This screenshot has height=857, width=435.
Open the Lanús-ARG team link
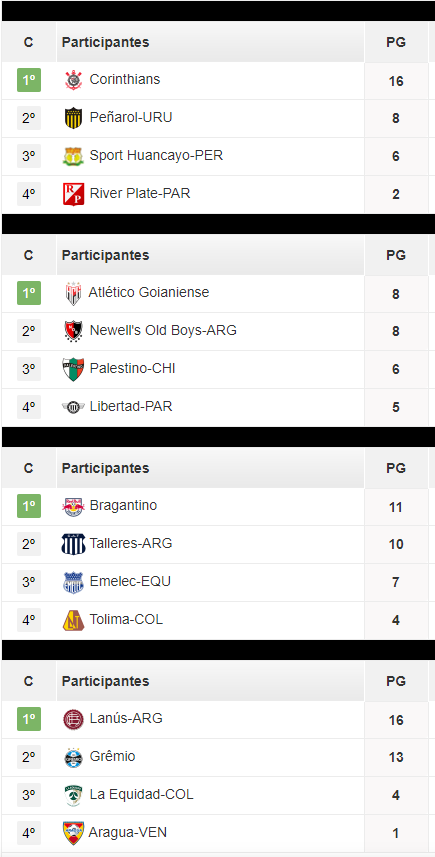[126, 718]
